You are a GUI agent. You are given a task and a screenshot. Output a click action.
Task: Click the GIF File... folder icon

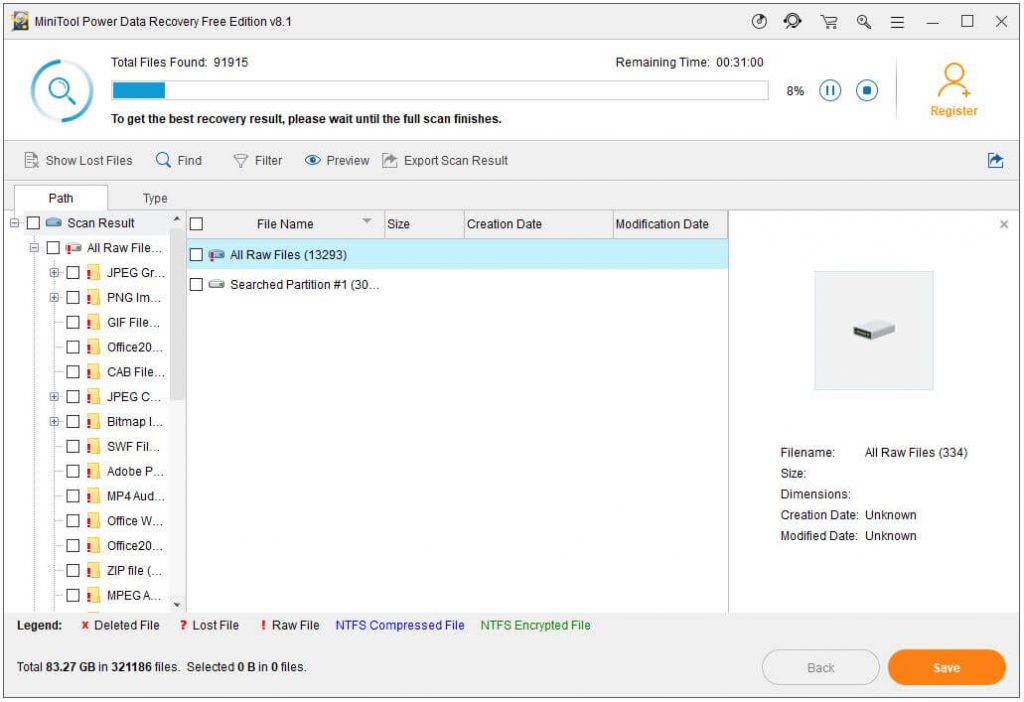[x=93, y=323]
